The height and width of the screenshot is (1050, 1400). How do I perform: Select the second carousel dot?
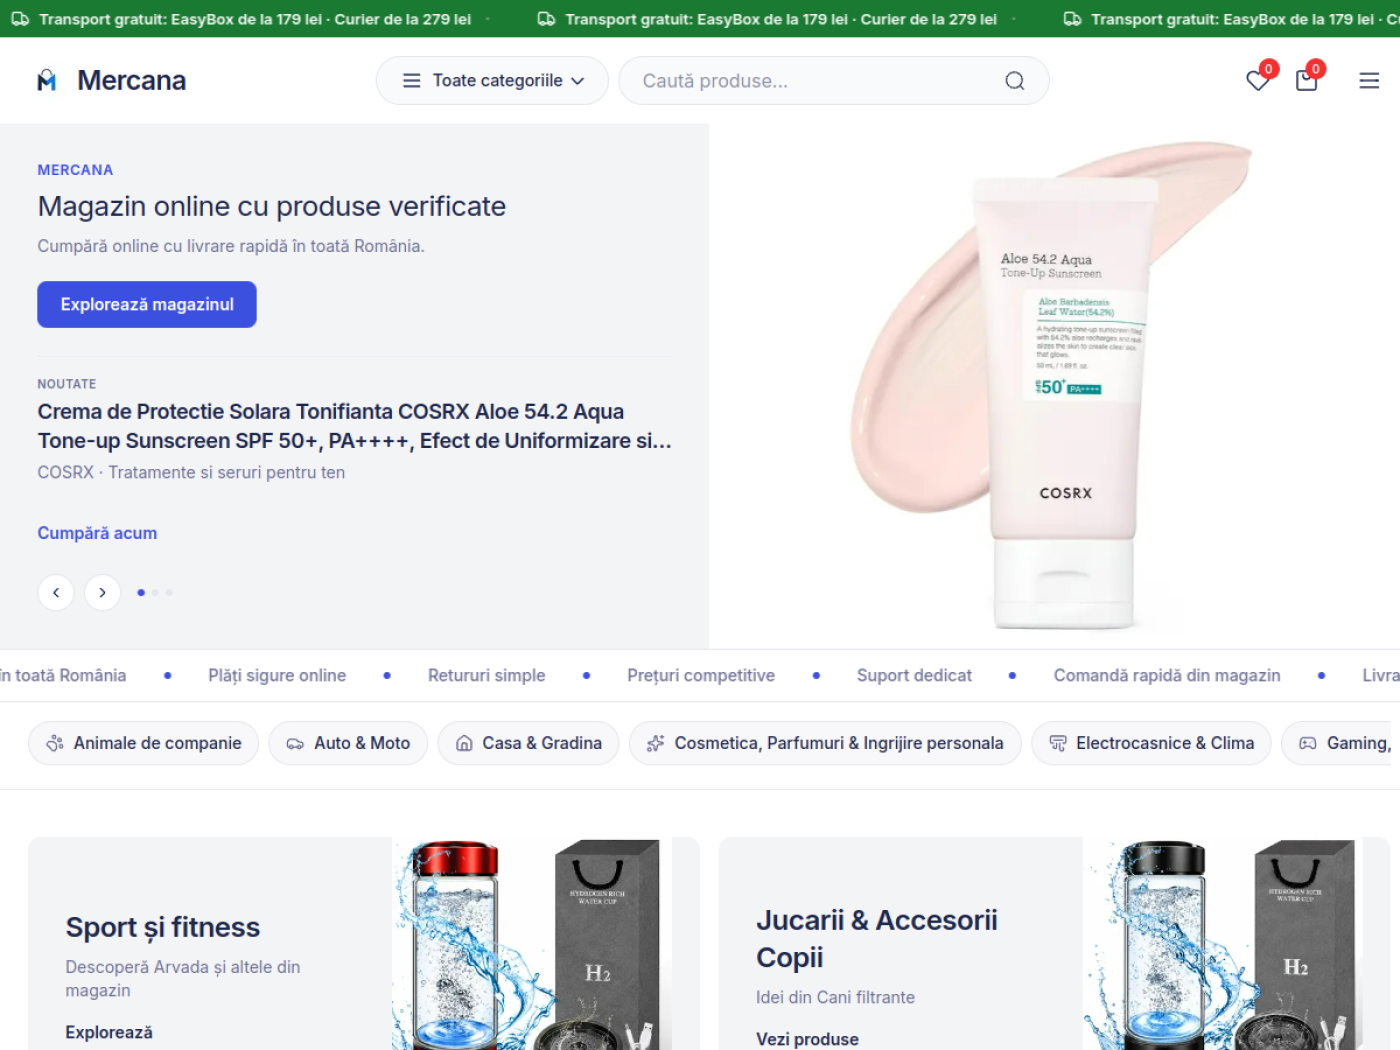point(155,593)
